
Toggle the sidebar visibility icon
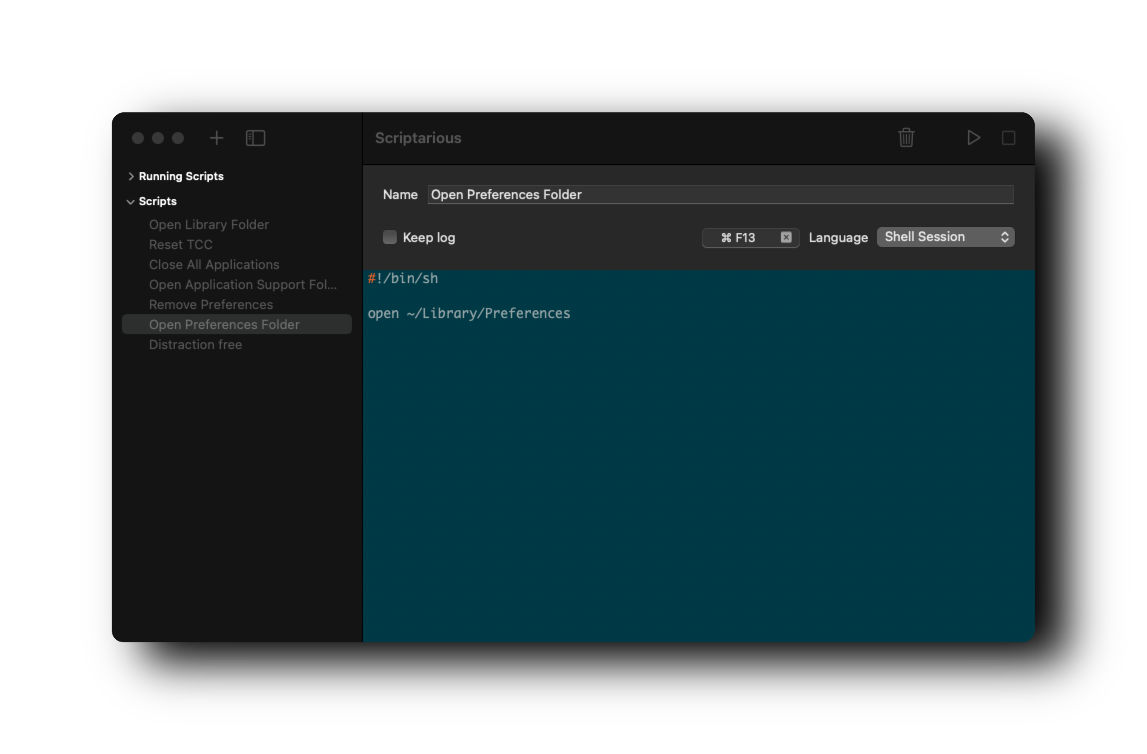coord(255,138)
